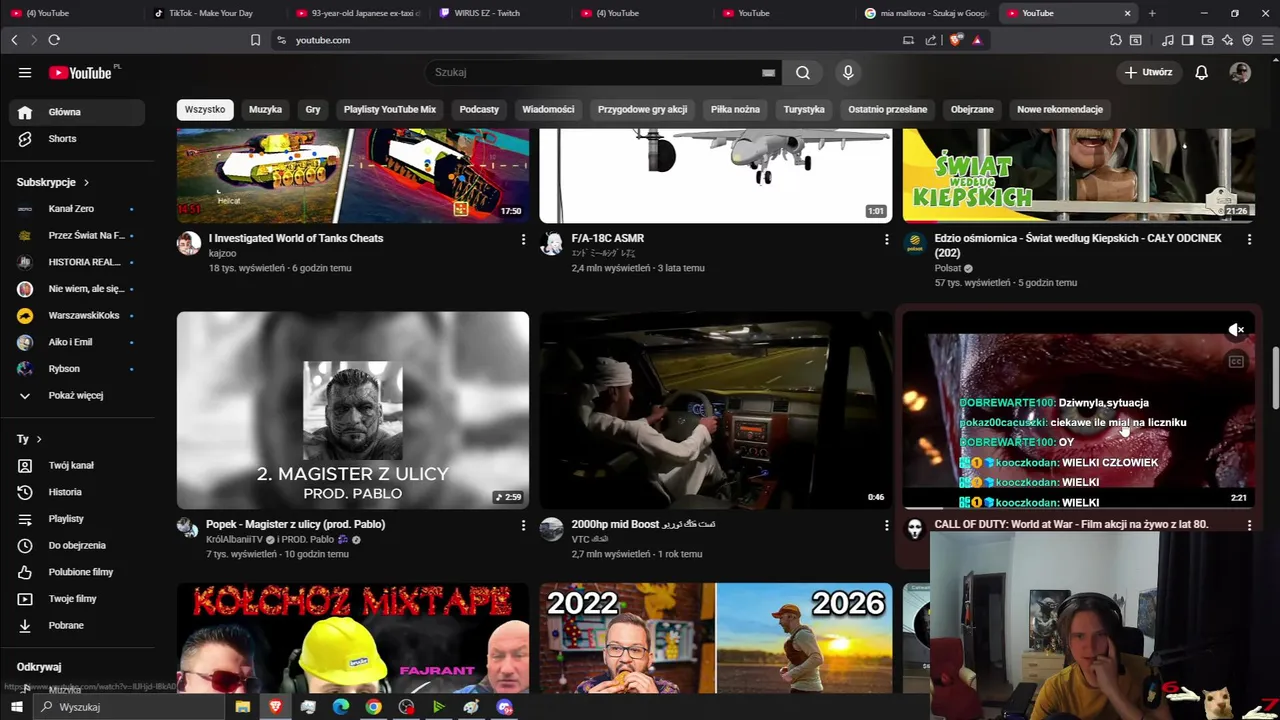Open Historia in the sidebar

point(78,492)
